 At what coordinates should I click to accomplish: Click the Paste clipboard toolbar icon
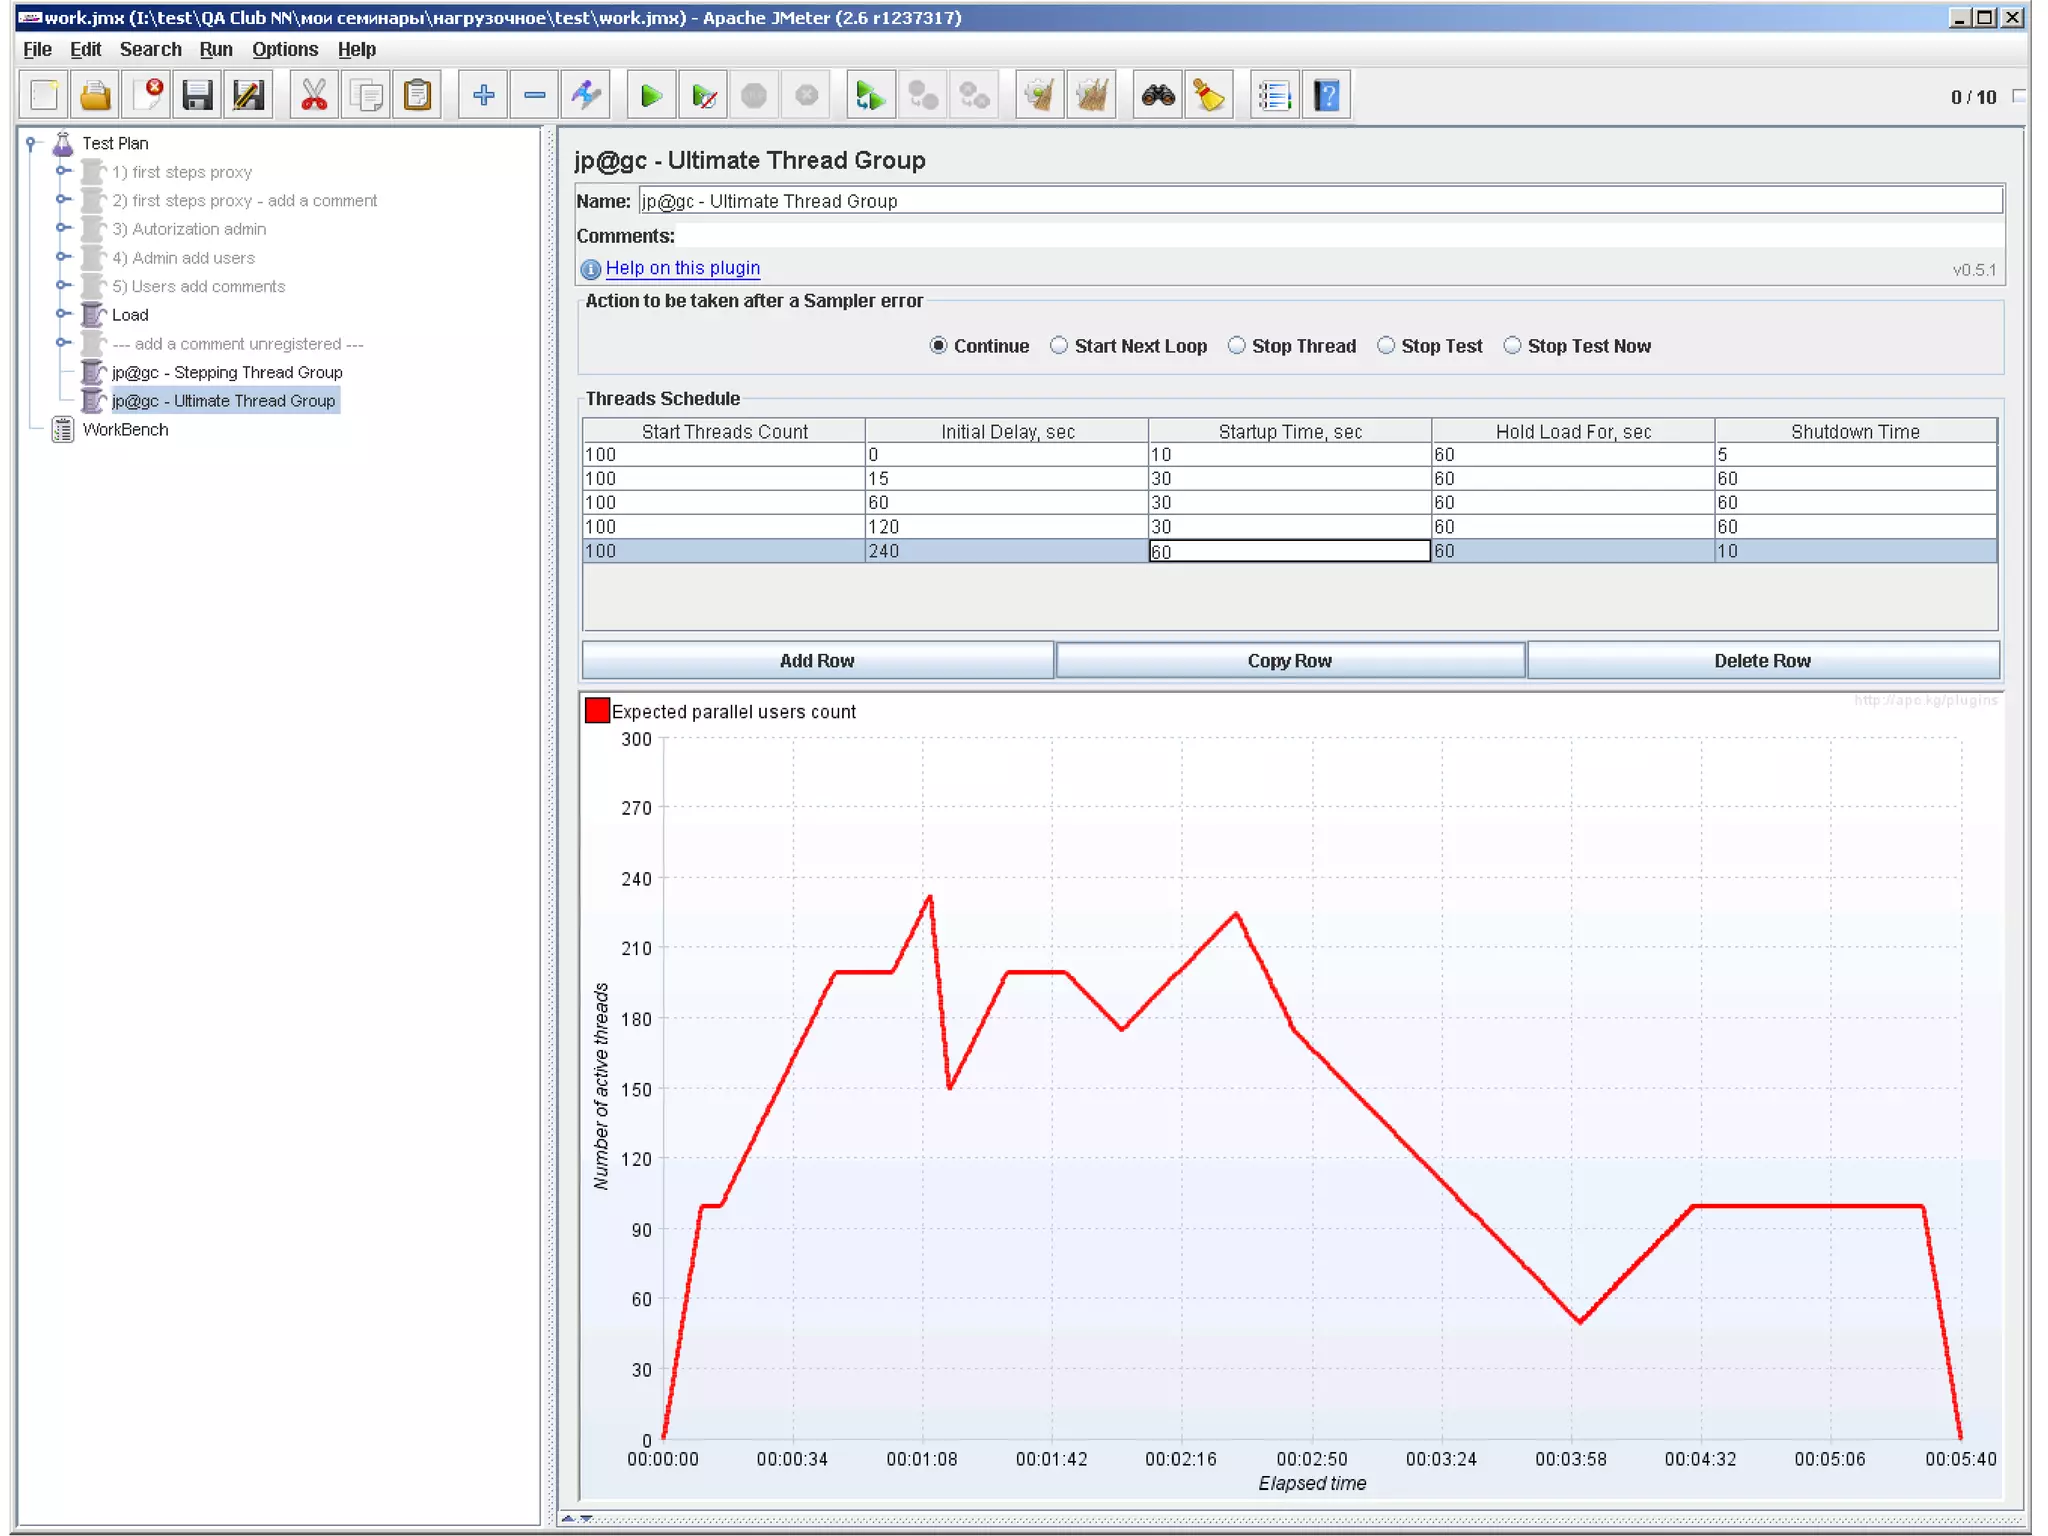coord(418,96)
